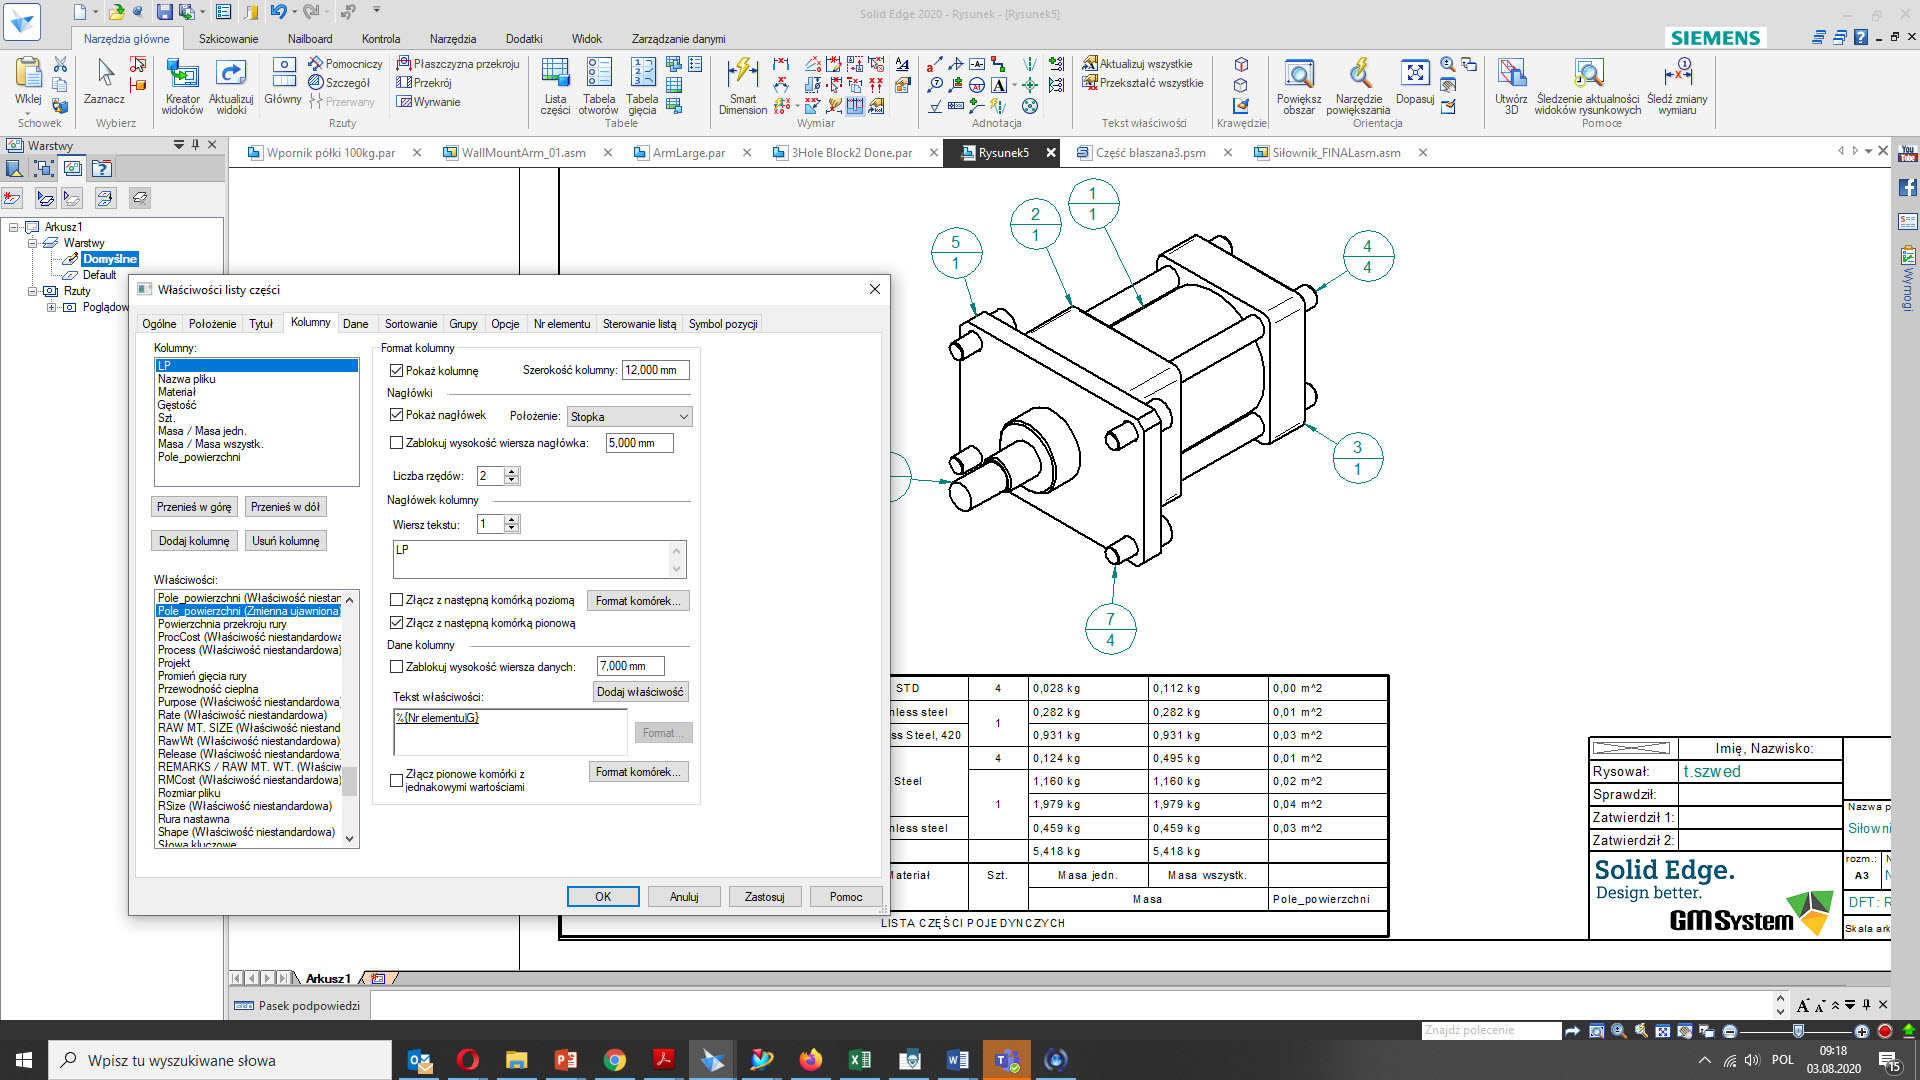Uncheck Złącz z następną komórką pionową
This screenshot has width=1920, height=1080.
coord(396,623)
